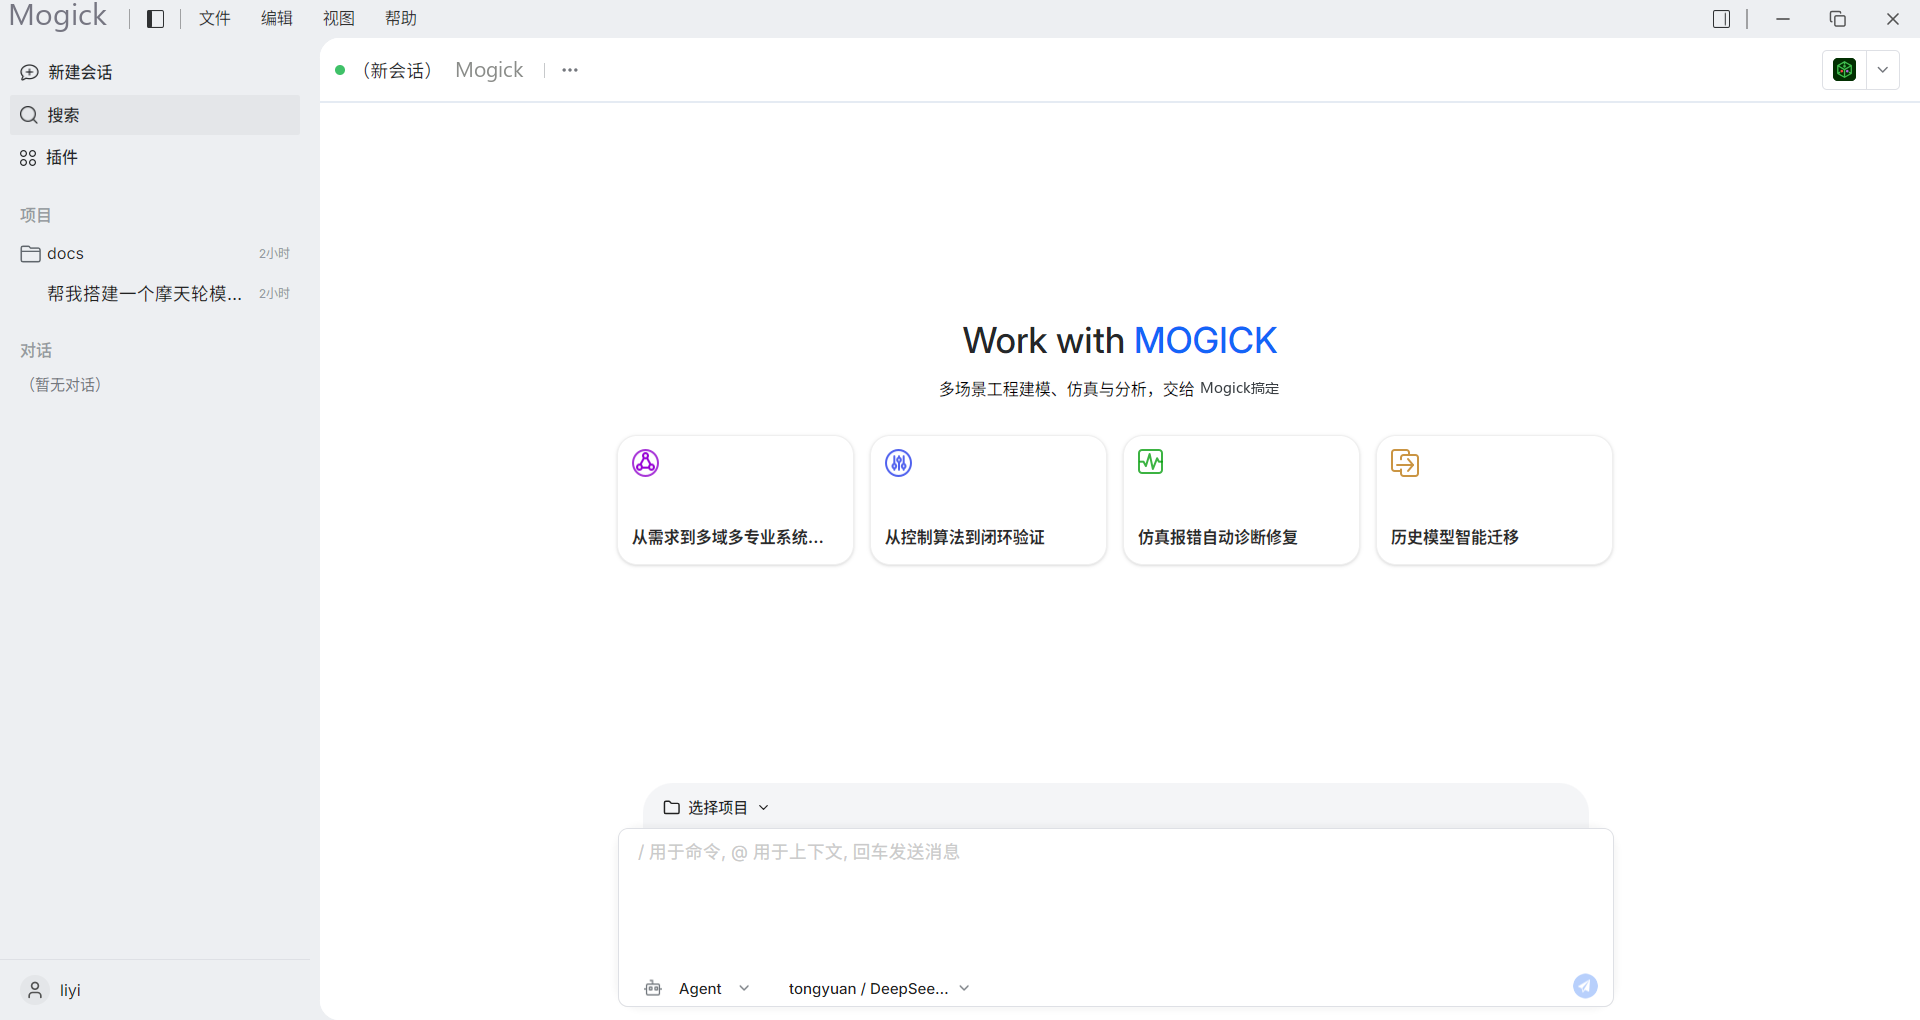
Task: Open the 插件 plugins page
Action: (x=155, y=158)
